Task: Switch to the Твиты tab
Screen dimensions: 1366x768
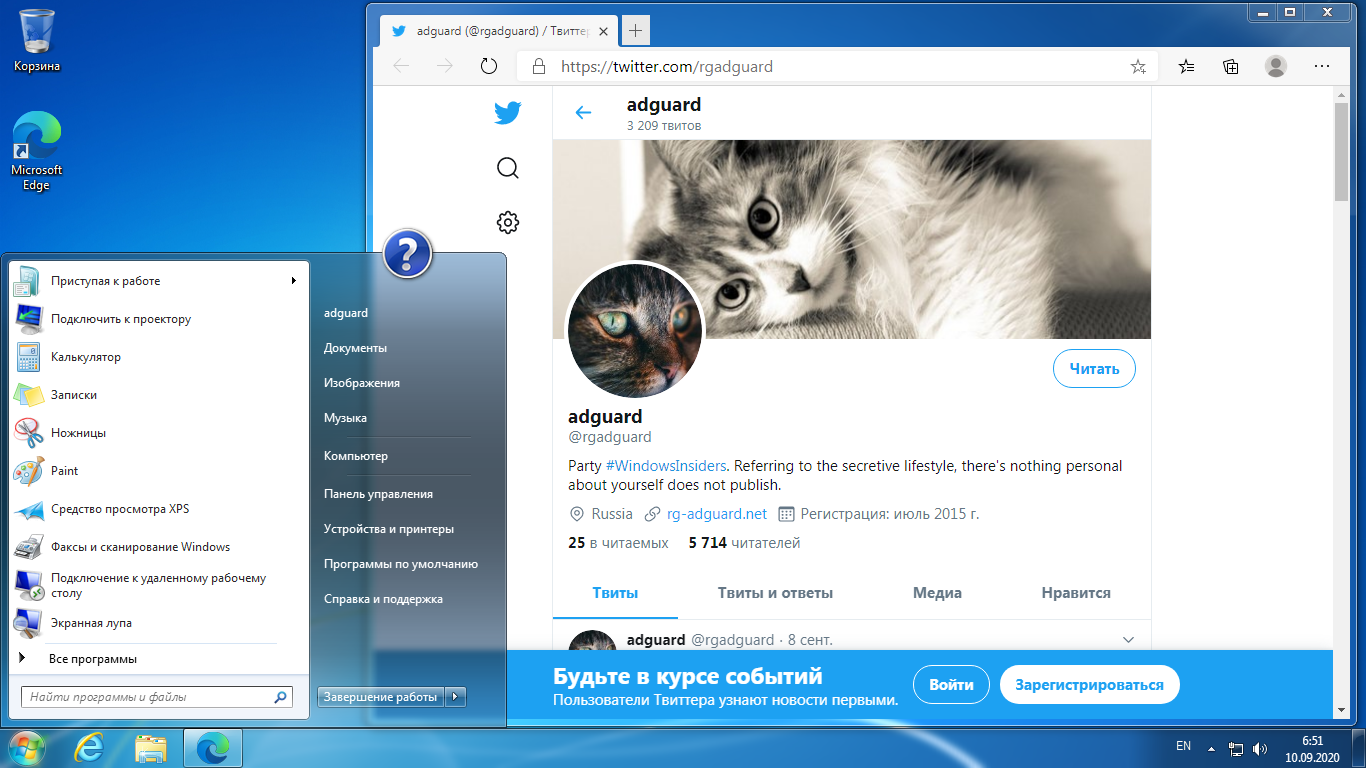Action: click(615, 593)
